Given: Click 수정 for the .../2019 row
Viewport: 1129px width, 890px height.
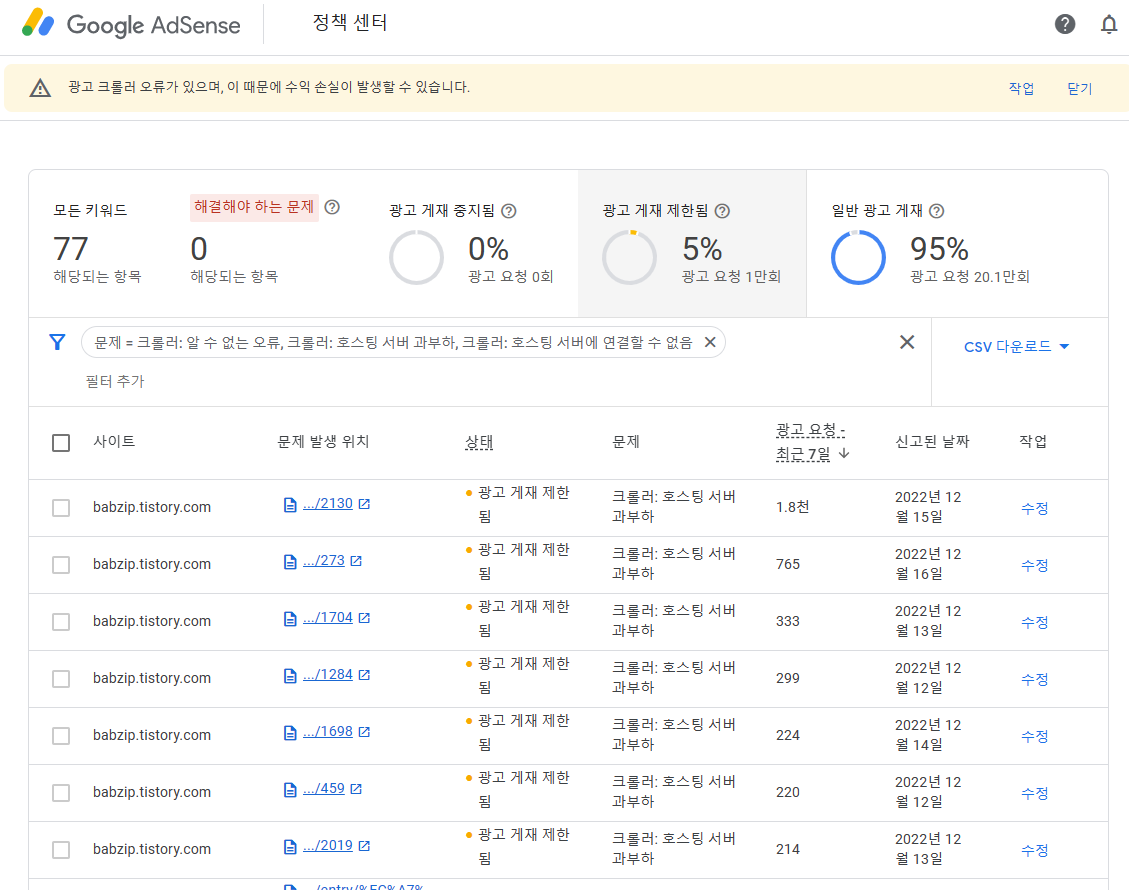Looking at the screenshot, I should coord(1035,850).
